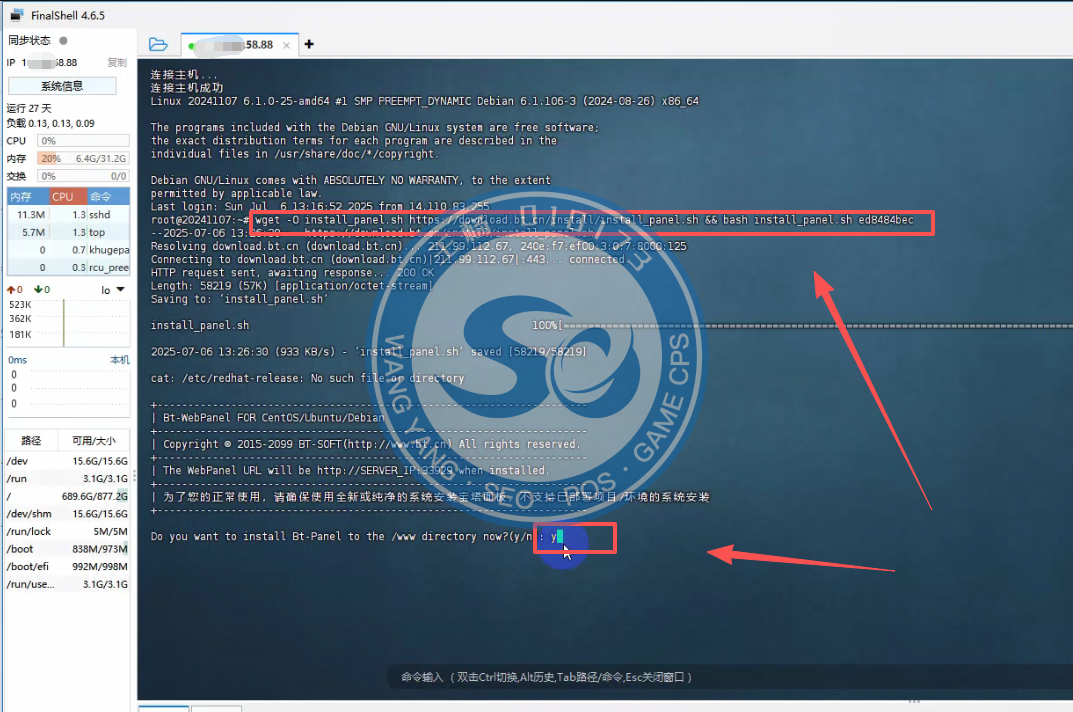Copy the IP address via 复制
This screenshot has height=712, width=1073.
pyautogui.click(x=117, y=62)
